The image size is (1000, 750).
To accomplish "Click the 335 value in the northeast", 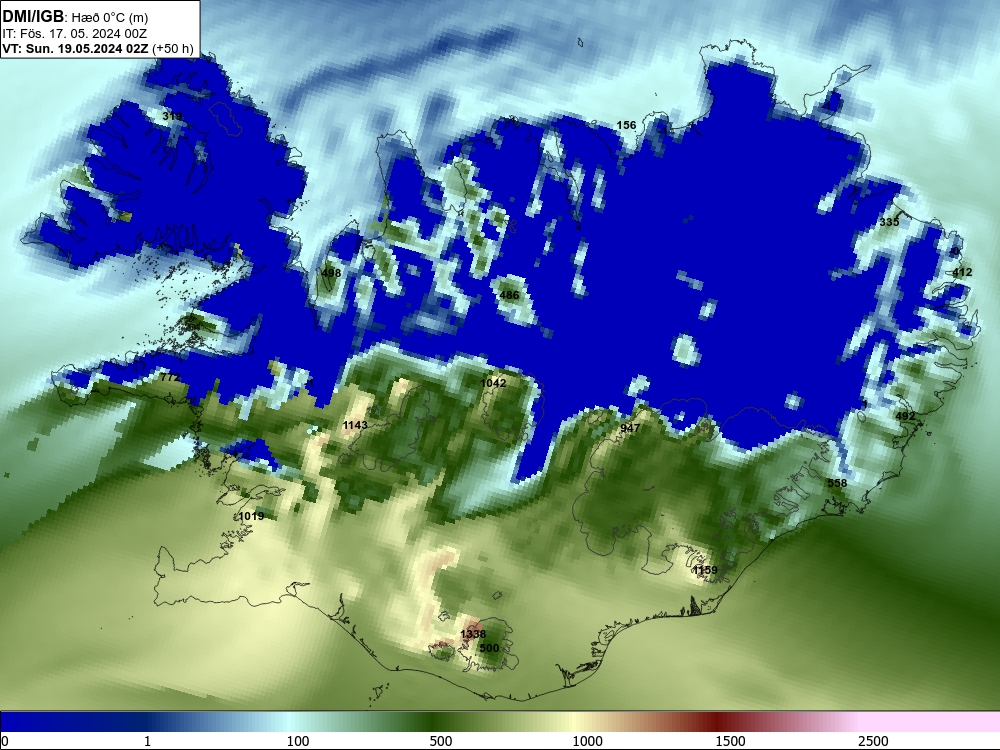I will click(889, 222).
